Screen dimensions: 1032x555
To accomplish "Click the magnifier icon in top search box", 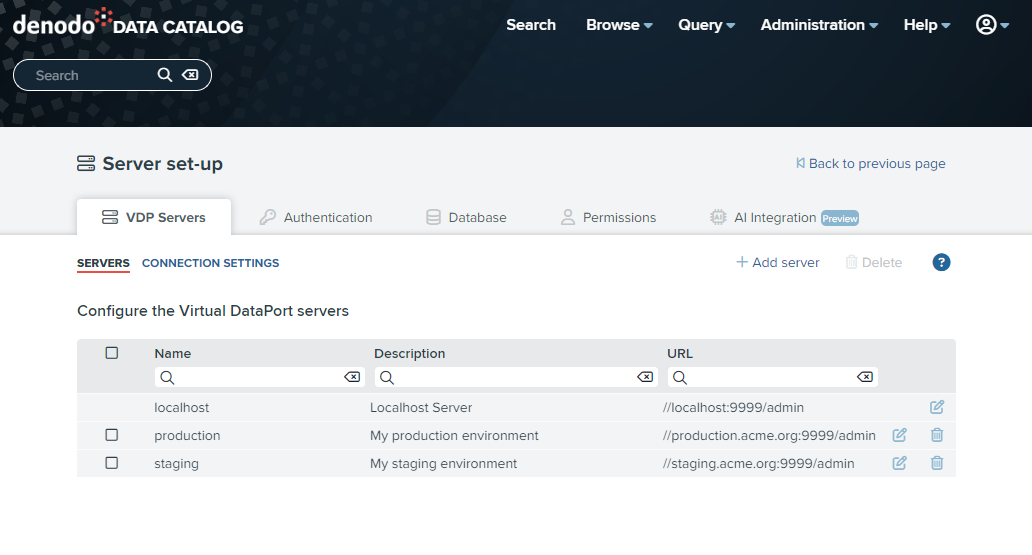I will [x=165, y=75].
